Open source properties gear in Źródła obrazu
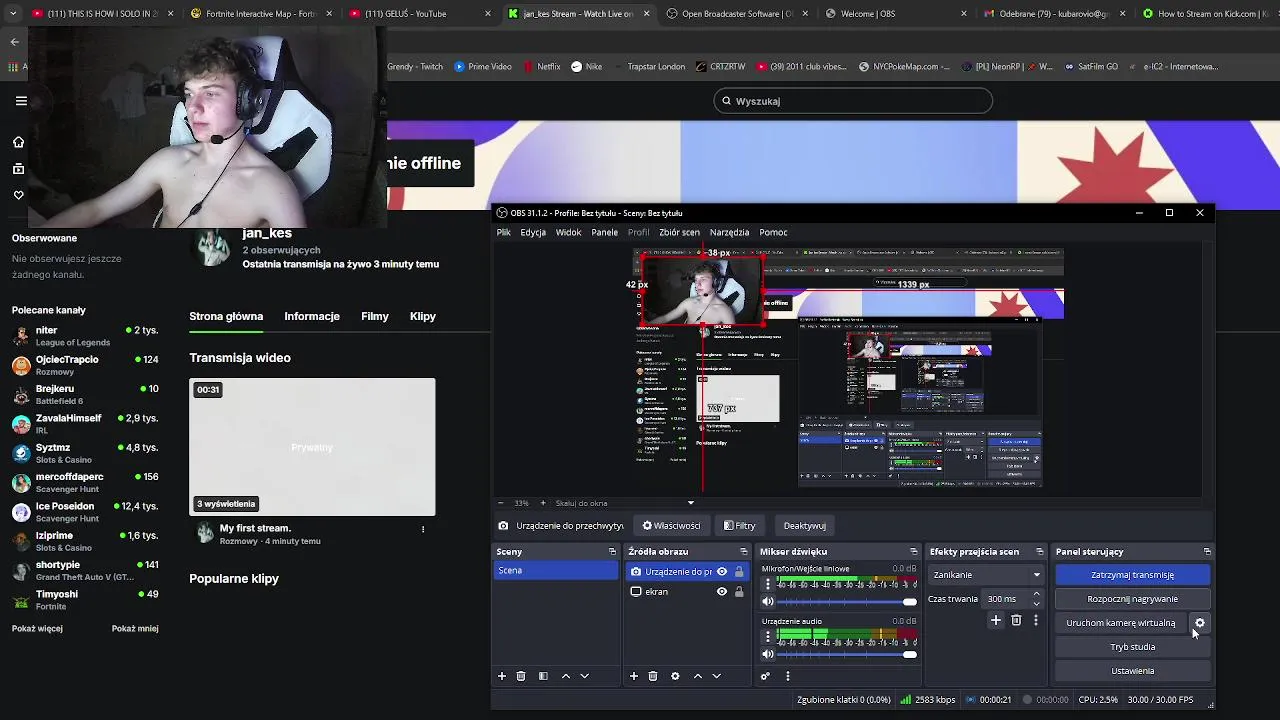Image resolution: width=1280 pixels, height=720 pixels. tap(675, 676)
